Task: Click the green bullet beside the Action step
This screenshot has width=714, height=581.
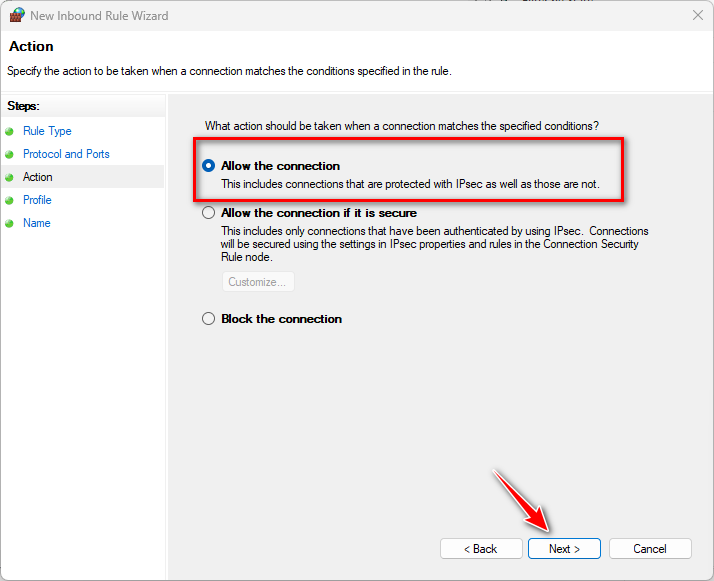Action: coord(10,177)
